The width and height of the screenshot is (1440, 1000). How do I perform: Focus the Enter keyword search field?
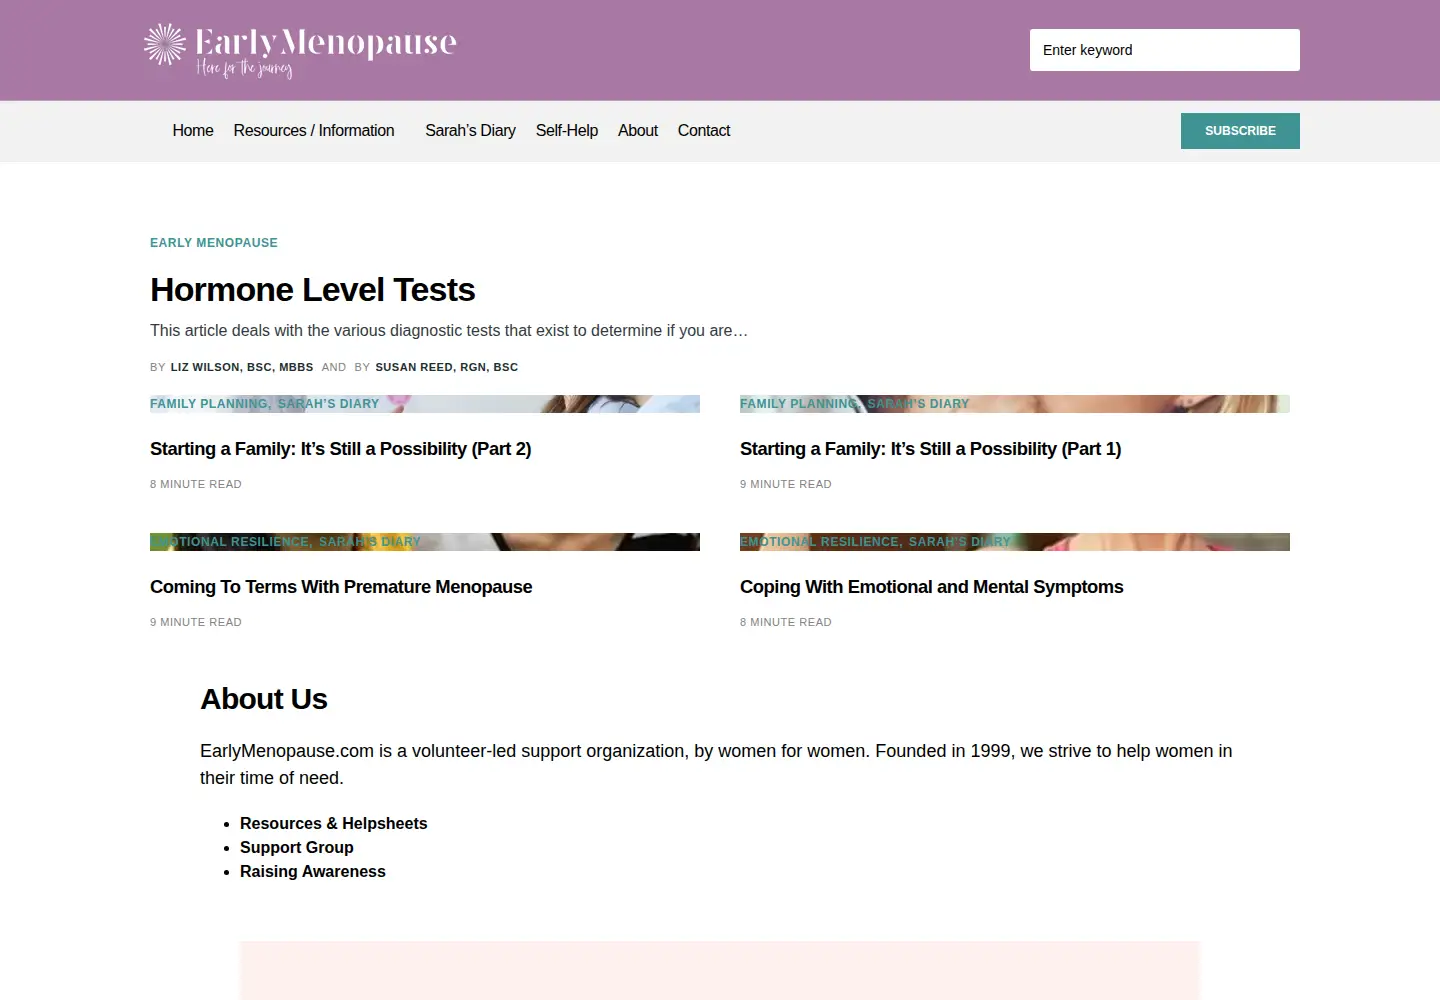pos(1165,50)
